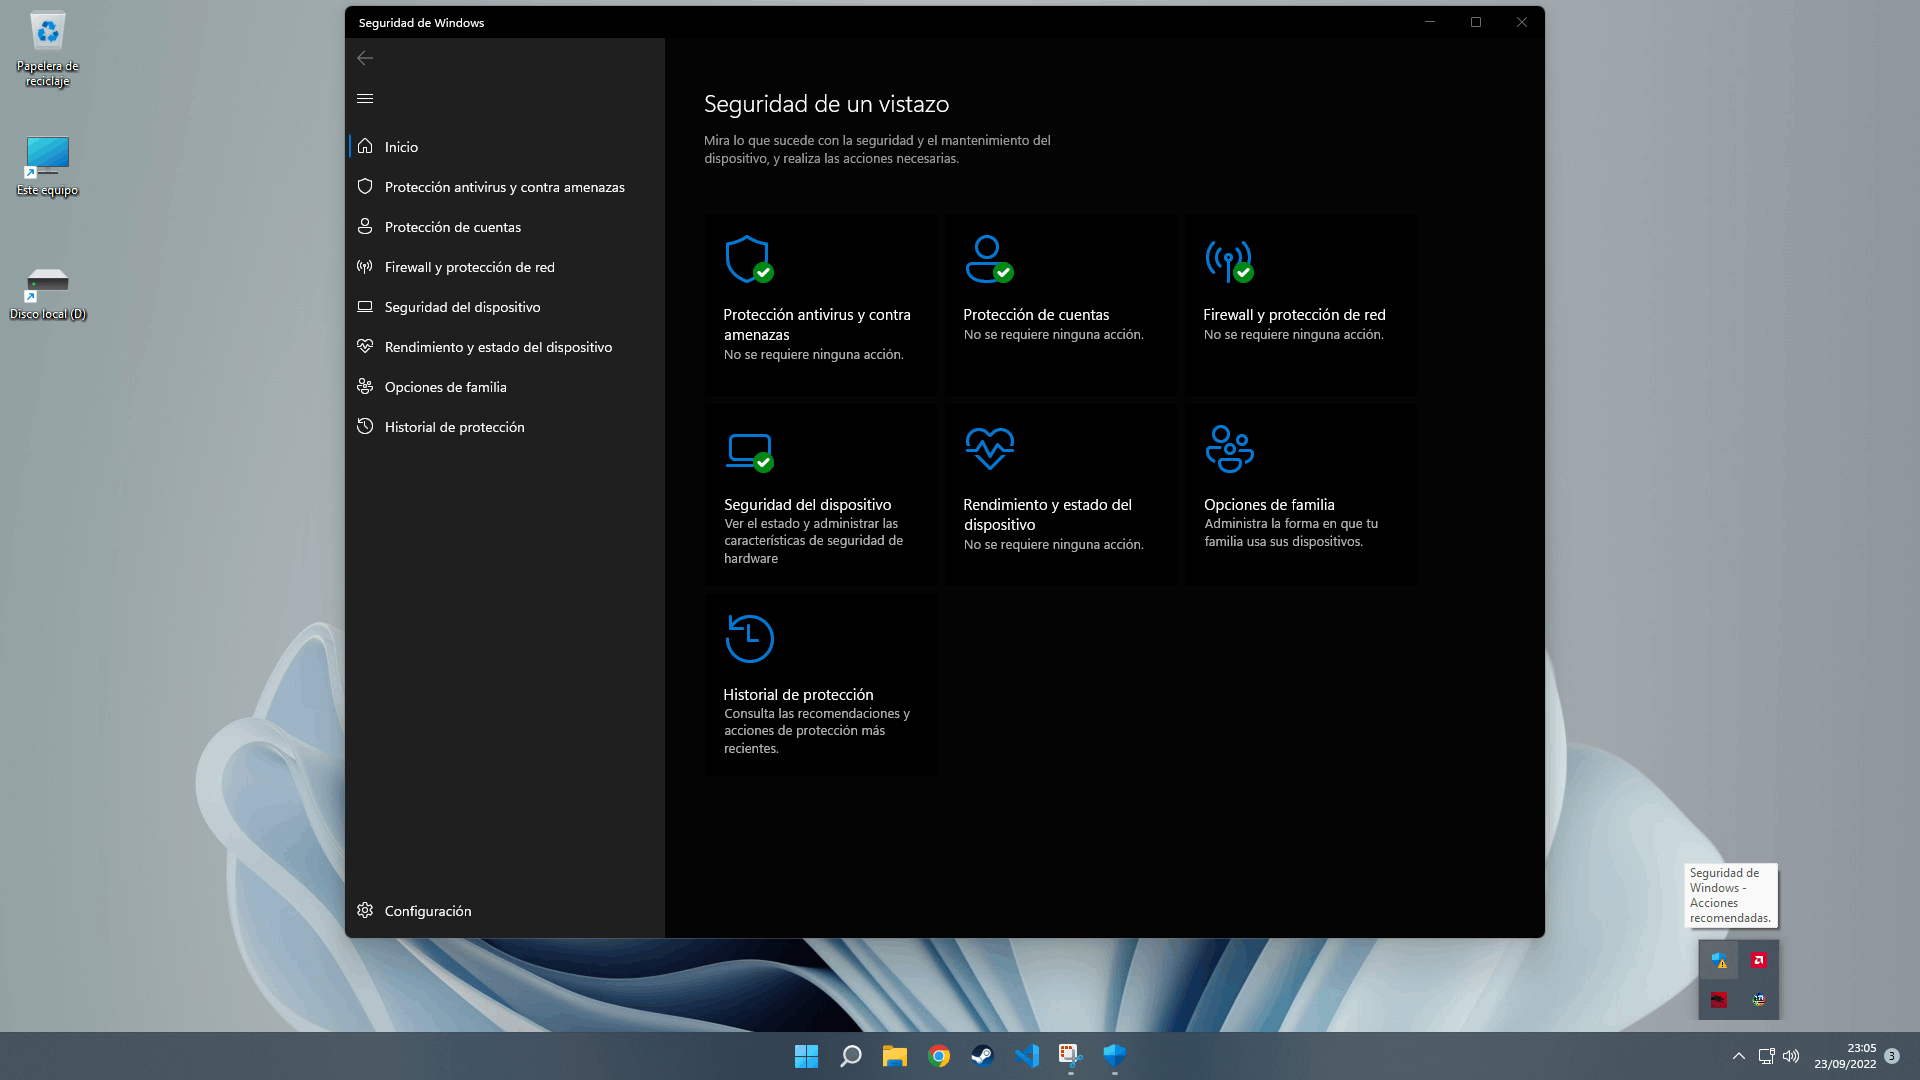Open protection history clock tile icon

coord(749,639)
